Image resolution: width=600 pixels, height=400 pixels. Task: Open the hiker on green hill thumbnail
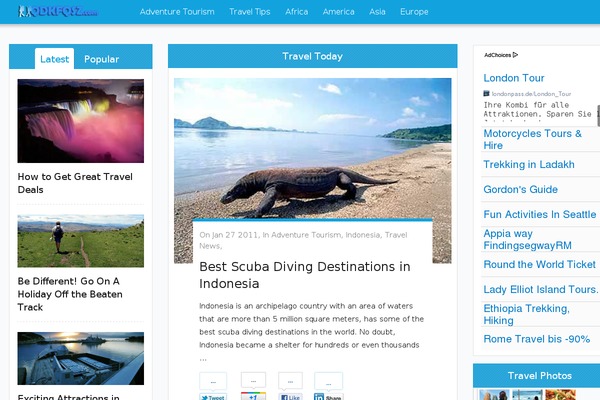point(81,241)
